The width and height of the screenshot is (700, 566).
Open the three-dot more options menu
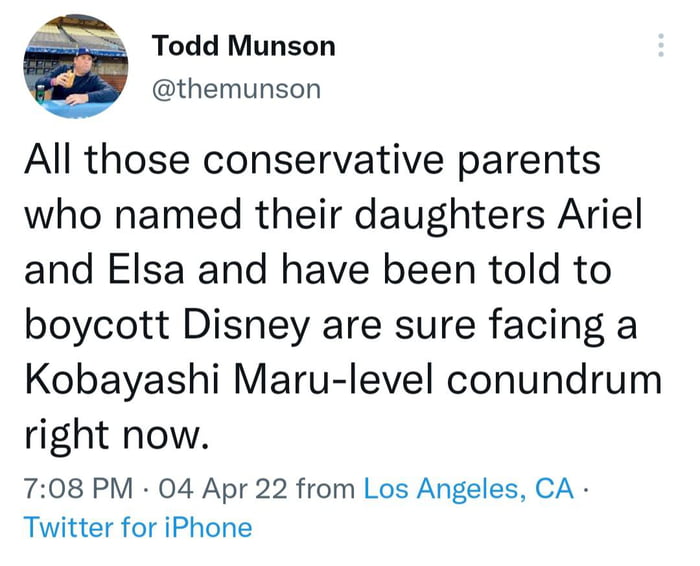point(659,45)
